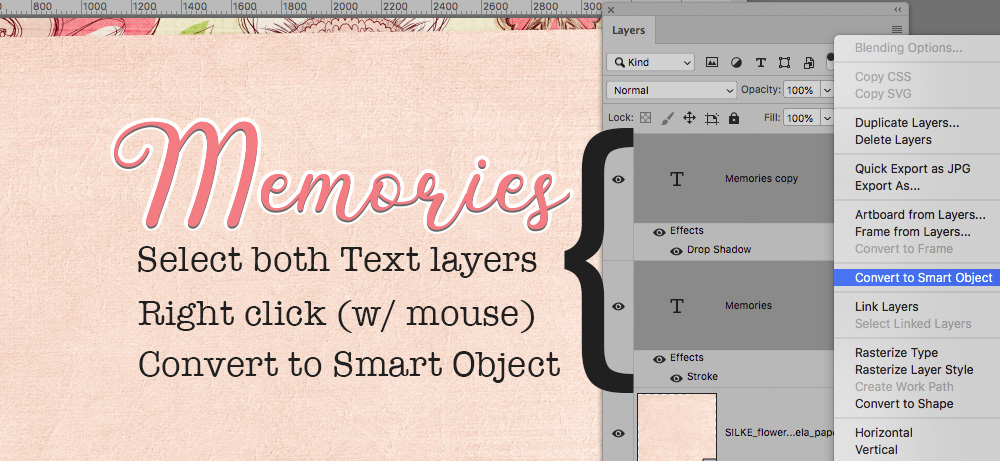Collapse Layers panel with double-arrow icon

[x=898, y=10]
